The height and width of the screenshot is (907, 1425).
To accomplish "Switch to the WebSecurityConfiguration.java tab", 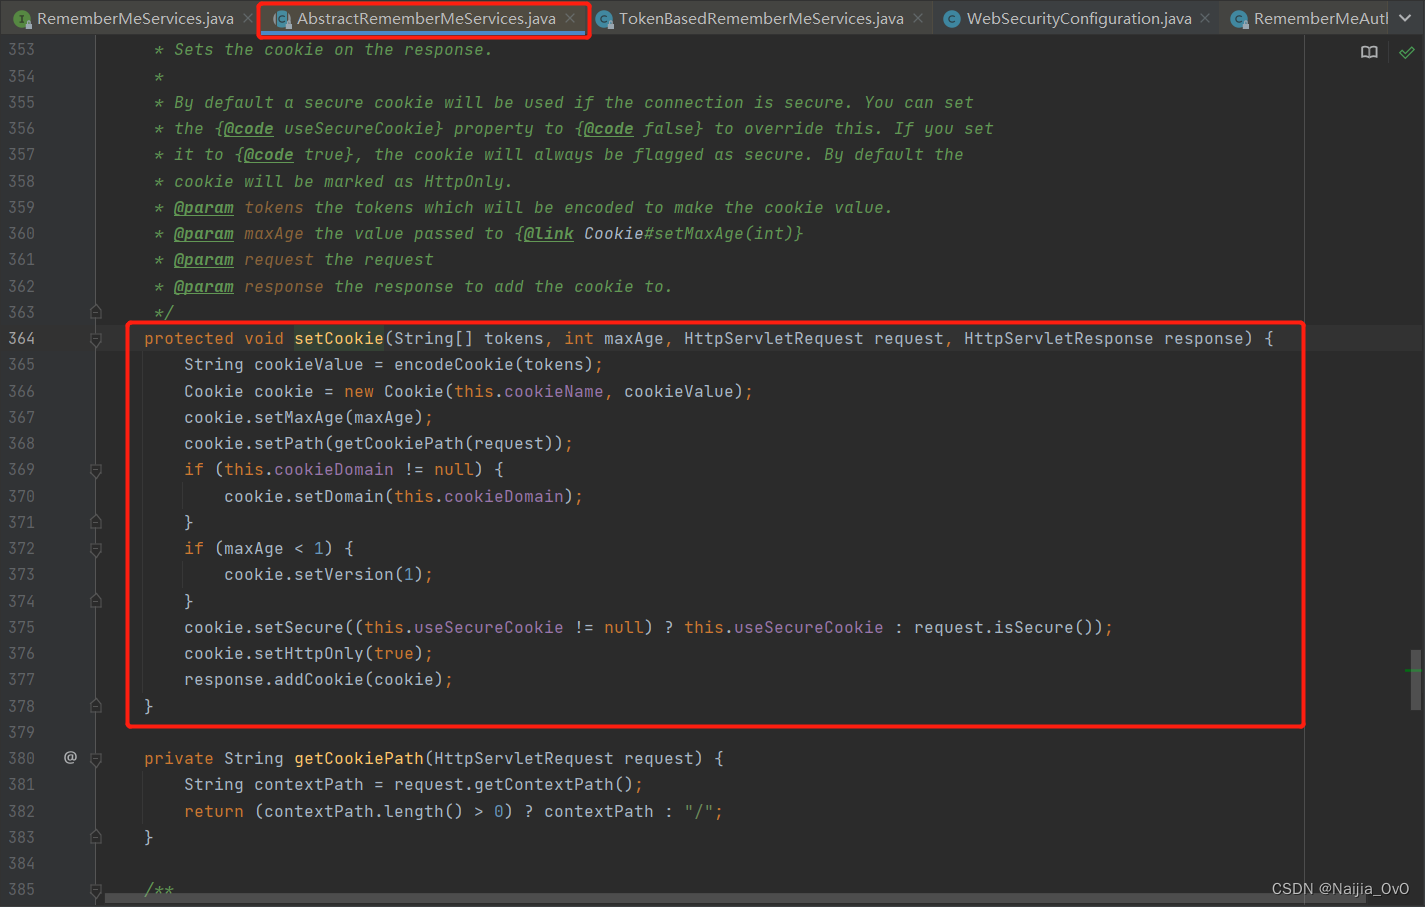I will pos(1079,19).
